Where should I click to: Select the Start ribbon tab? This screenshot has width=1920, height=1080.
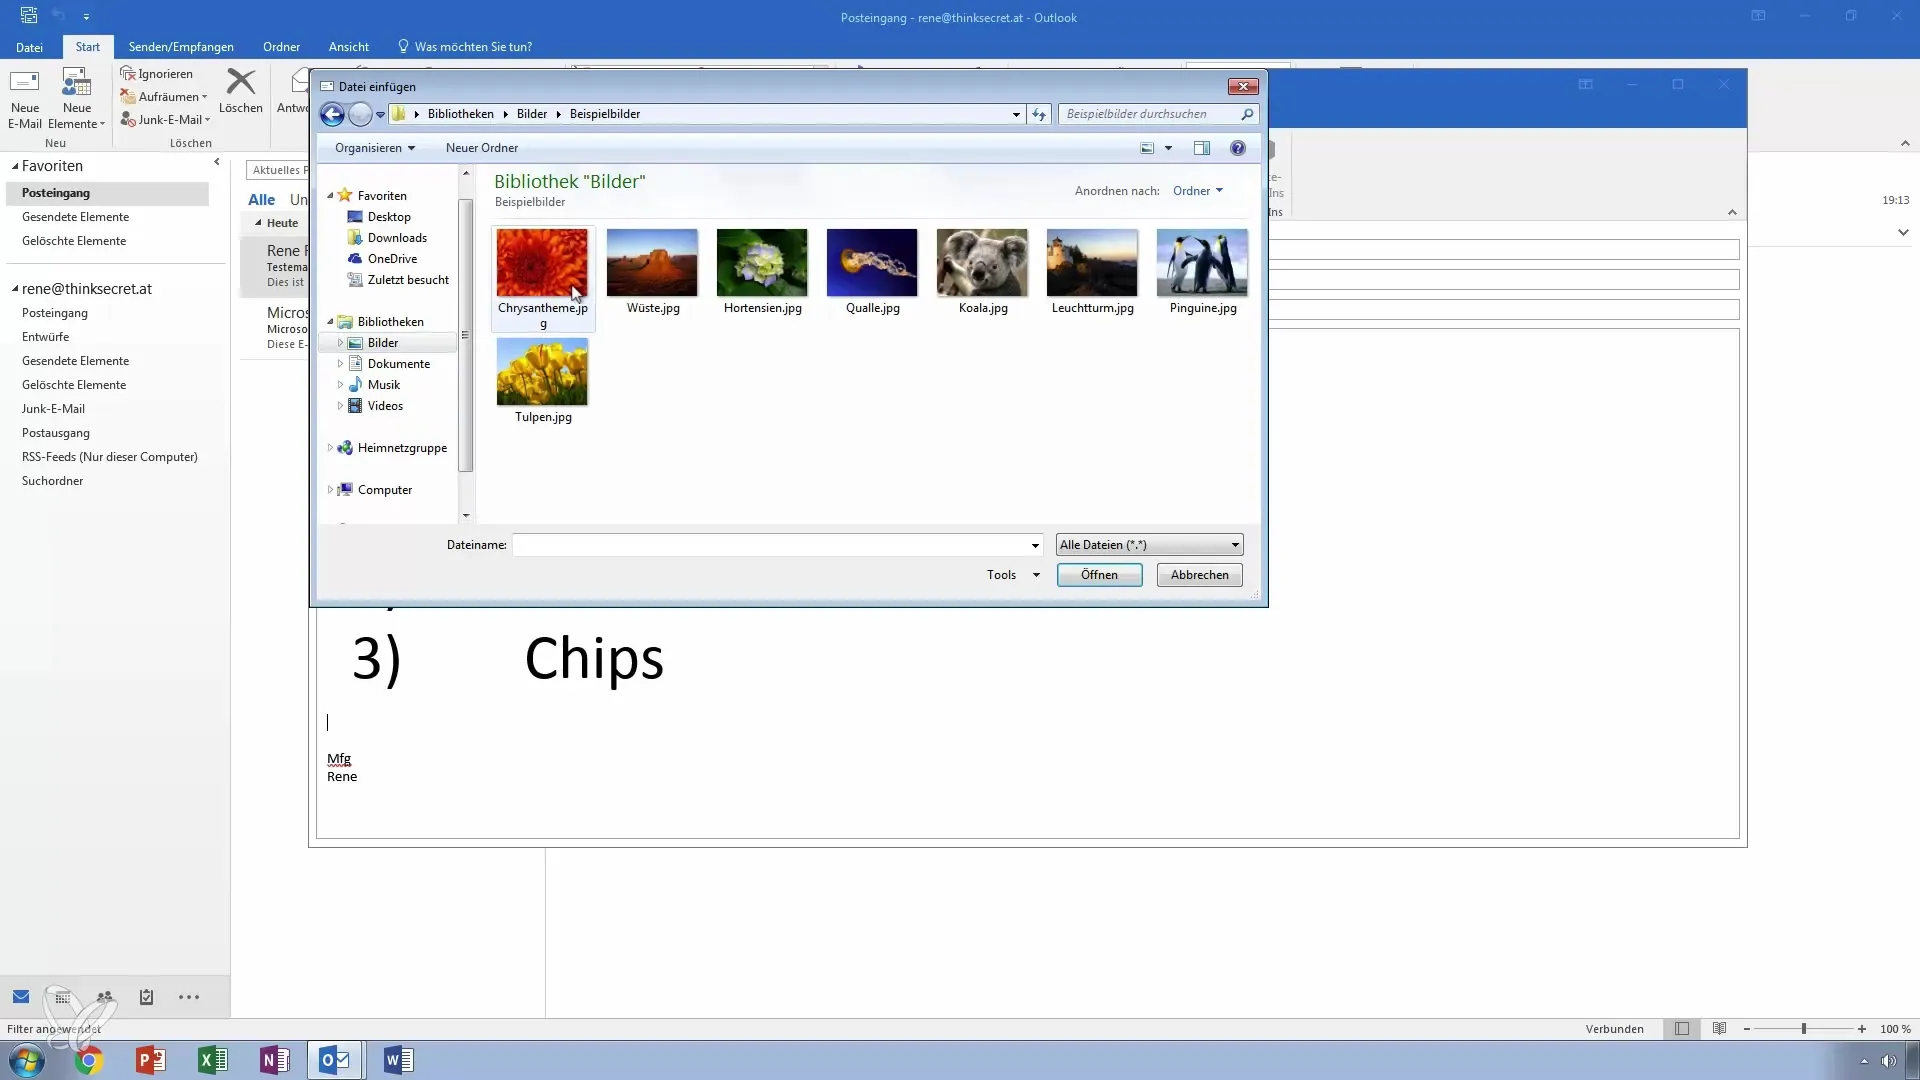pyautogui.click(x=88, y=47)
